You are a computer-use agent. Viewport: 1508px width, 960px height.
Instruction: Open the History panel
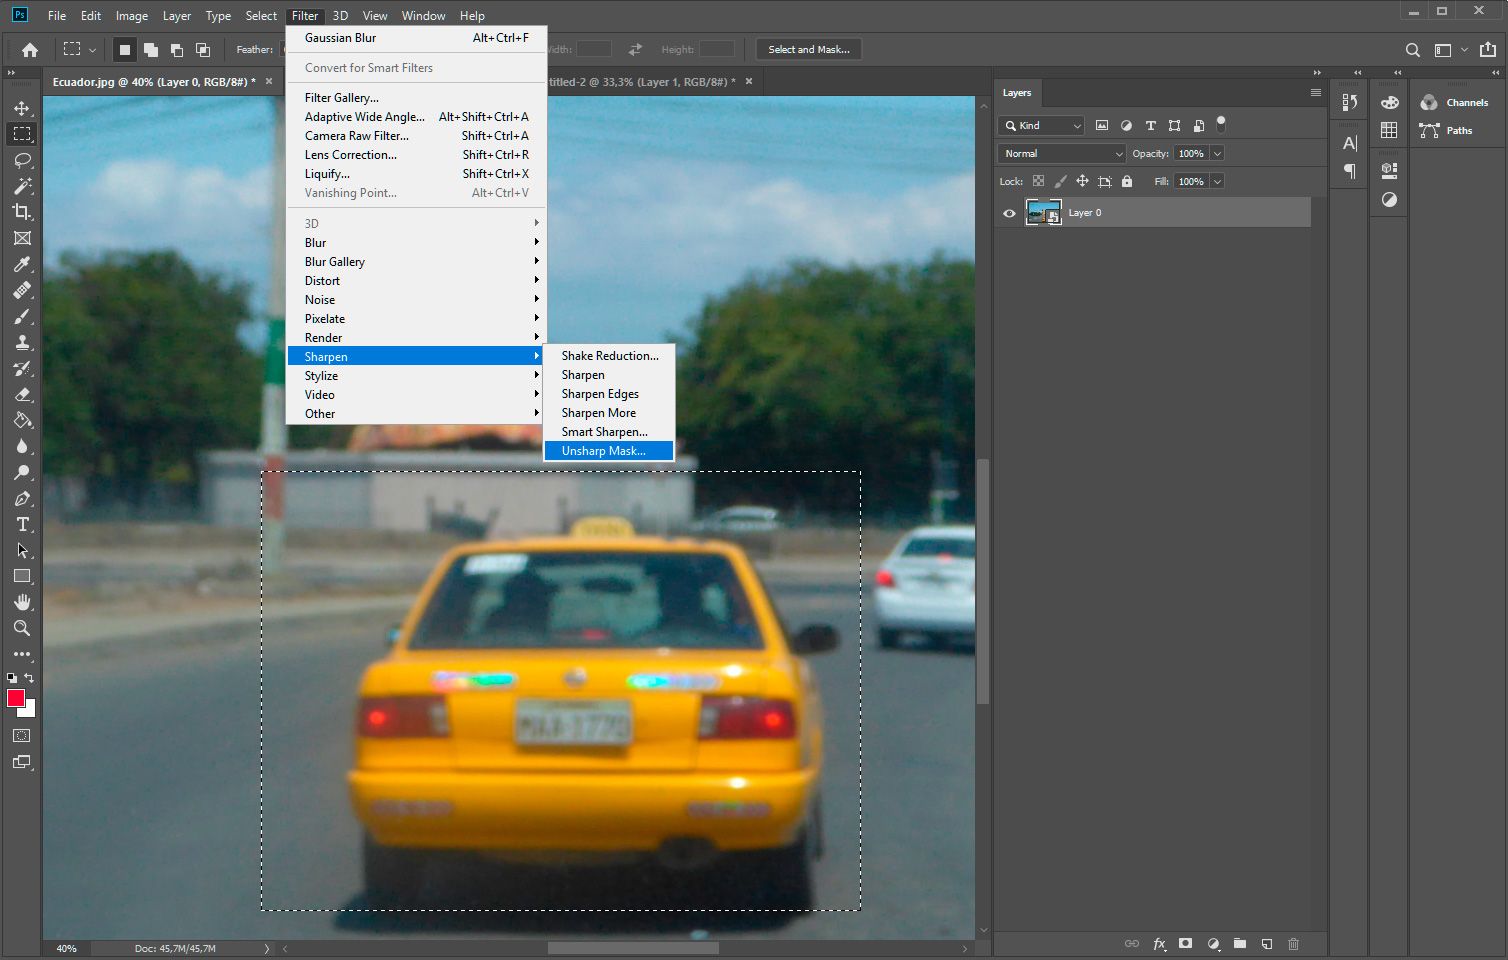click(1349, 100)
